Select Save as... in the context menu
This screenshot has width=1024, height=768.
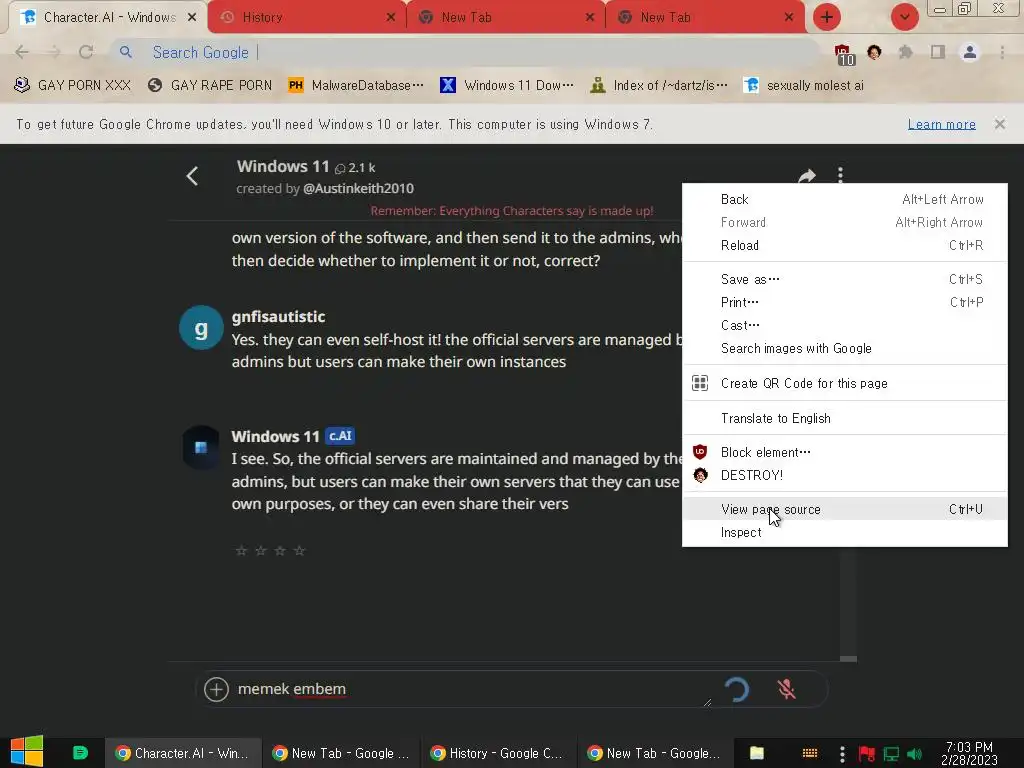coord(844,280)
